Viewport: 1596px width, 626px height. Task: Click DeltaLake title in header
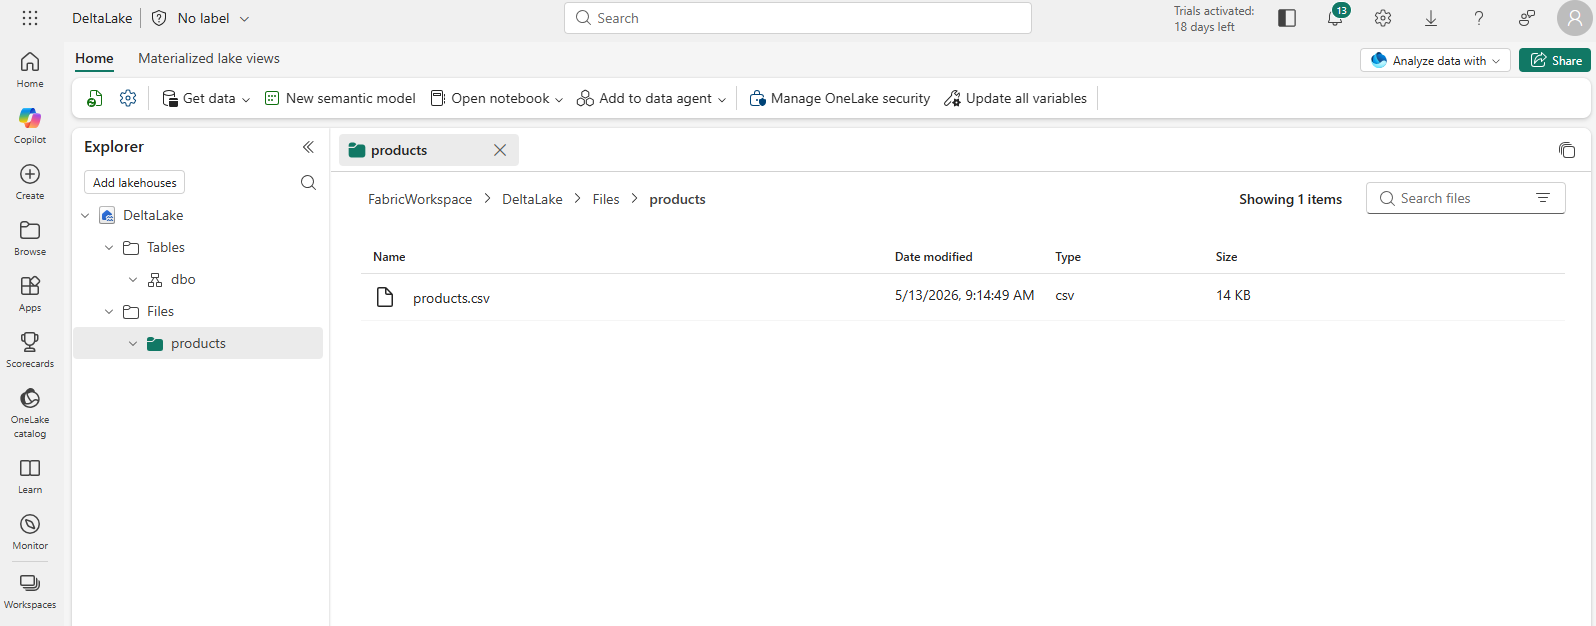[x=102, y=18]
